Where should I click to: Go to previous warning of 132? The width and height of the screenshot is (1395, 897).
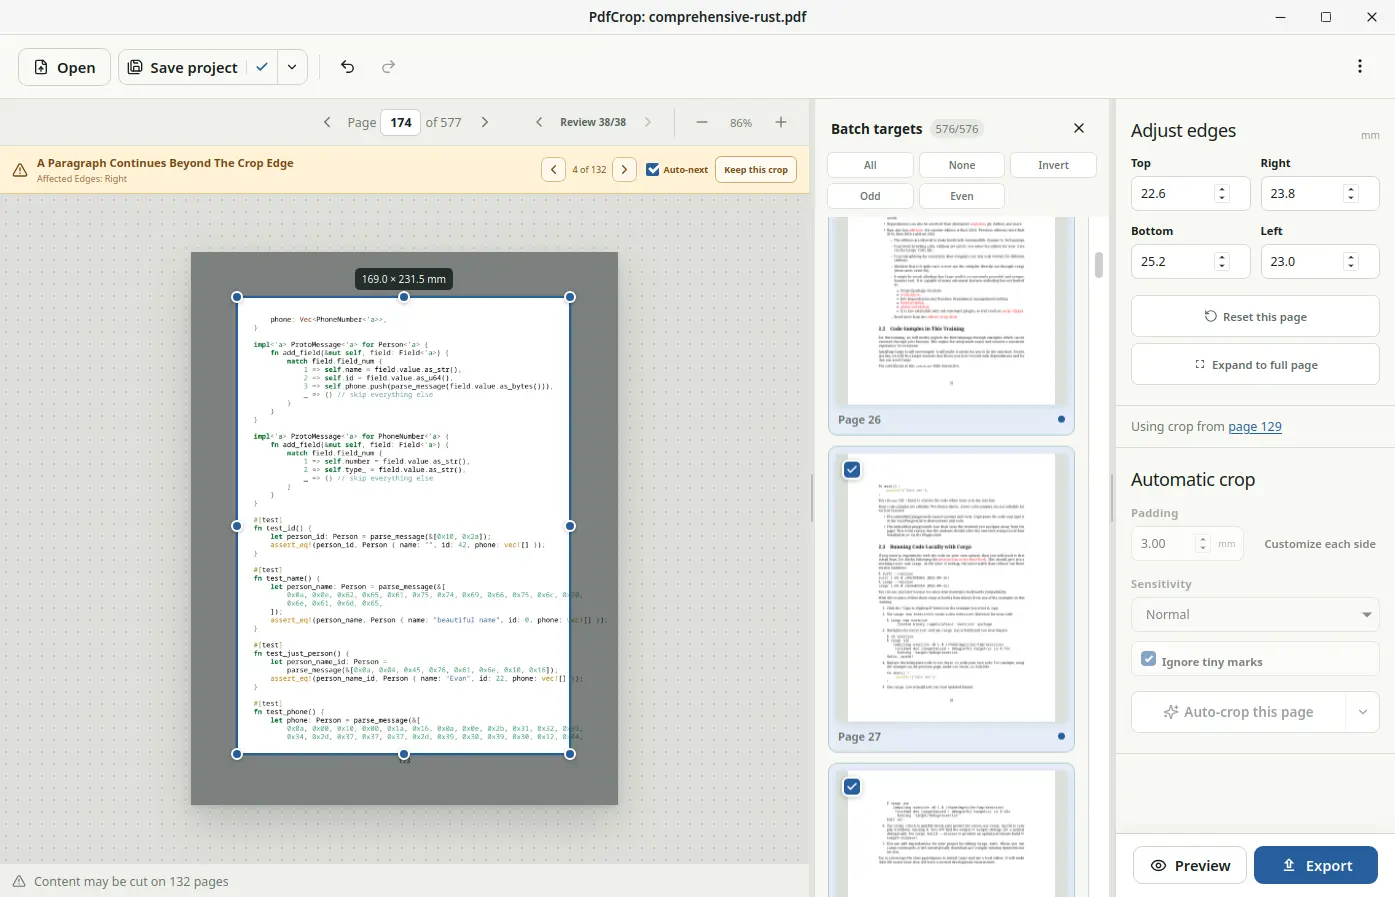[554, 169]
